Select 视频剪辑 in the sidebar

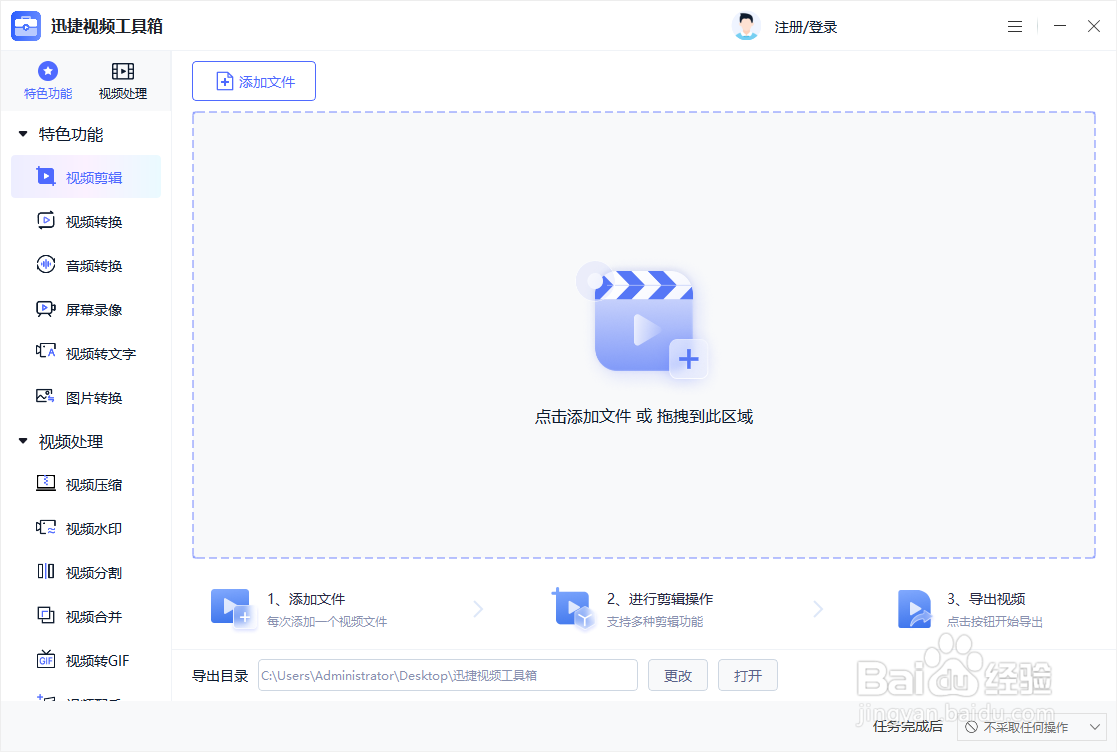86,177
